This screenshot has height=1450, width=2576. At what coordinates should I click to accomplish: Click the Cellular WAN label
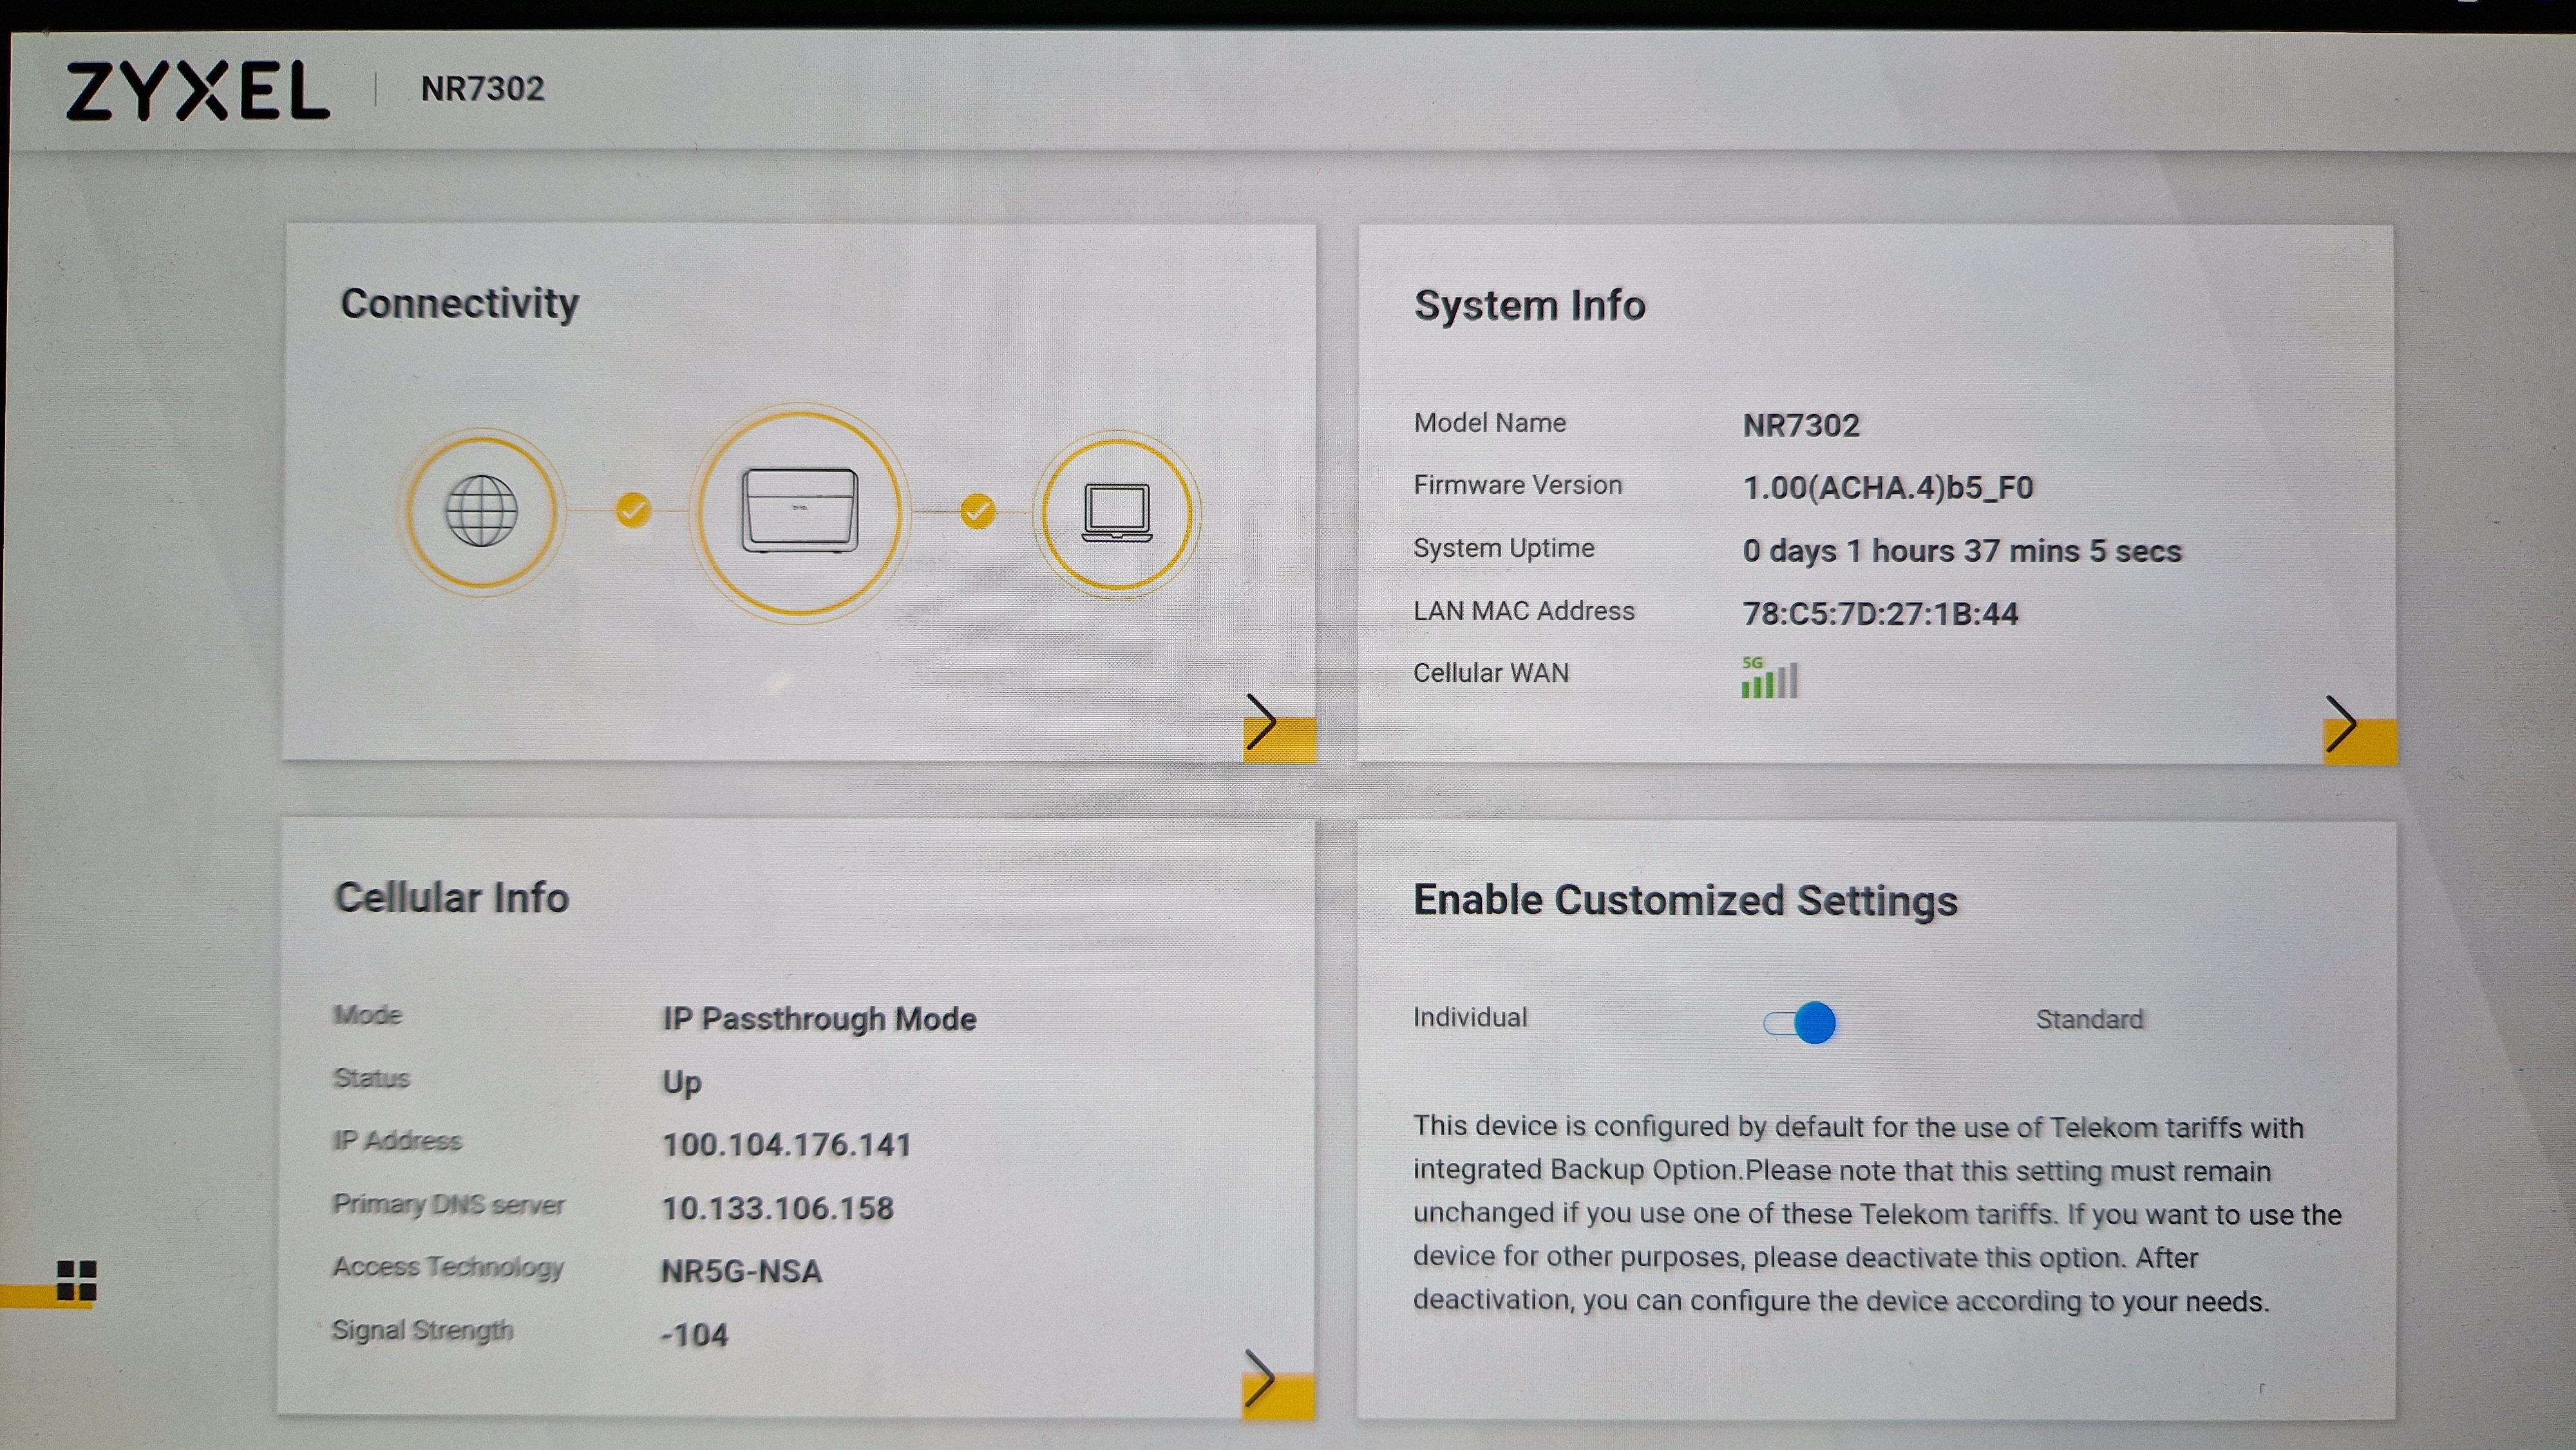tap(1491, 673)
